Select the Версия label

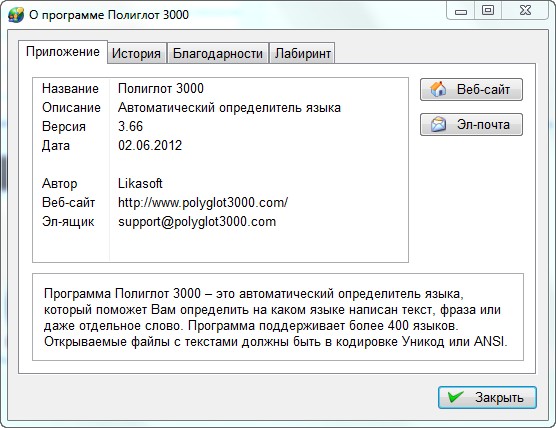click(x=64, y=127)
